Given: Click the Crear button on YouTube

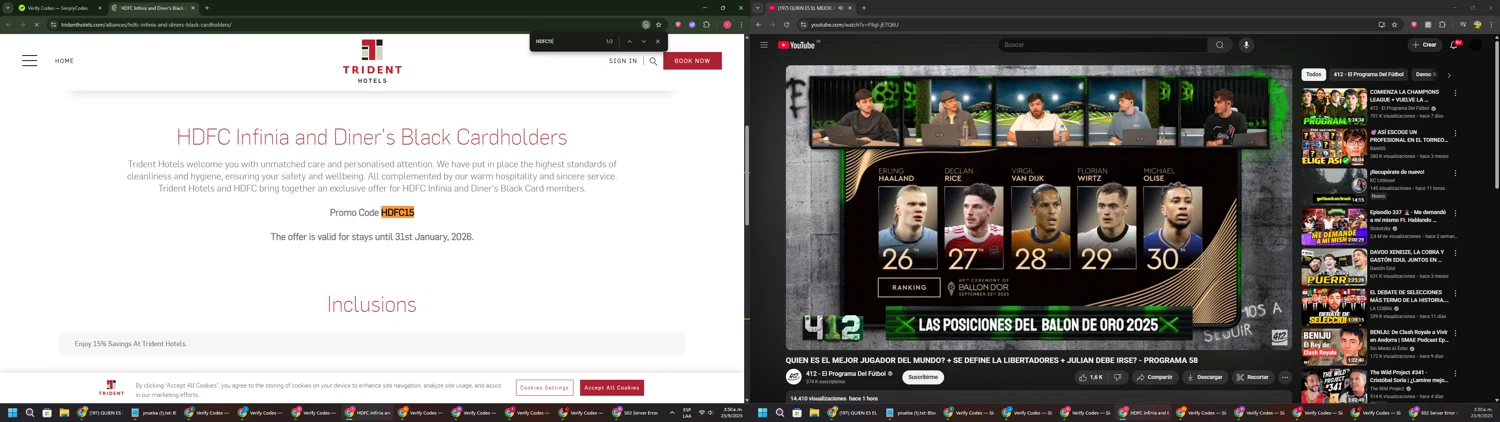Looking at the screenshot, I should point(1424,45).
